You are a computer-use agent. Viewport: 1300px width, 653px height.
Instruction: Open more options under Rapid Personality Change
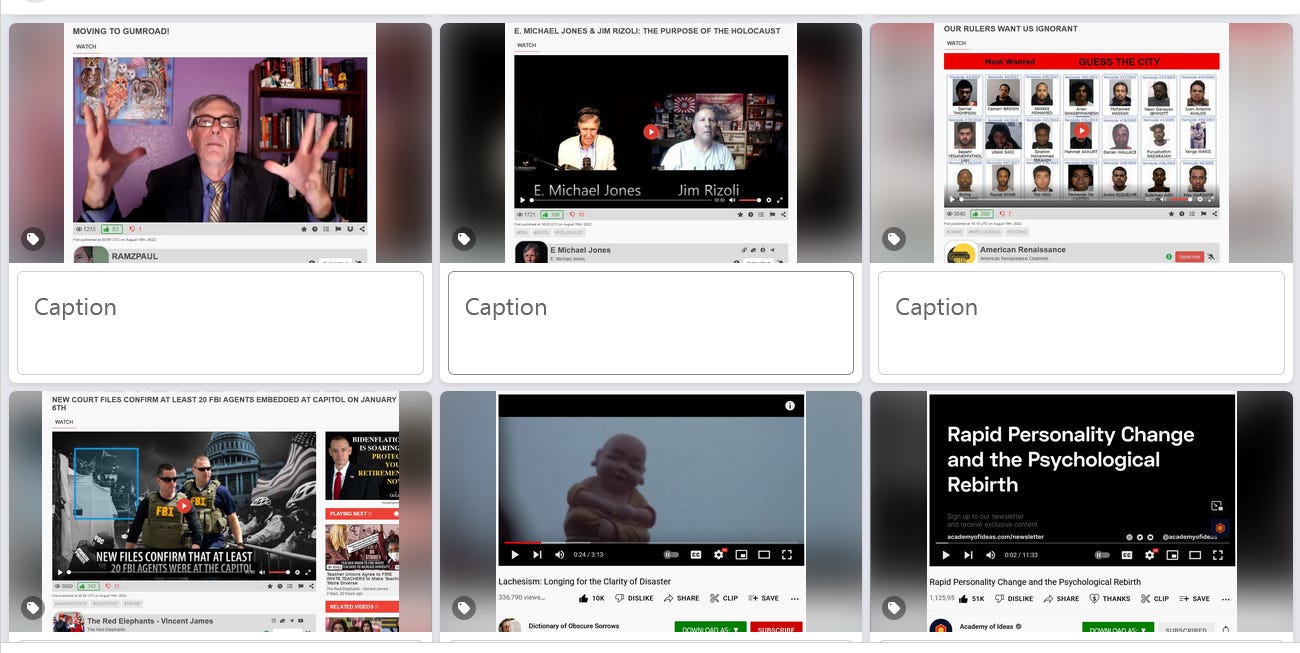1226,599
